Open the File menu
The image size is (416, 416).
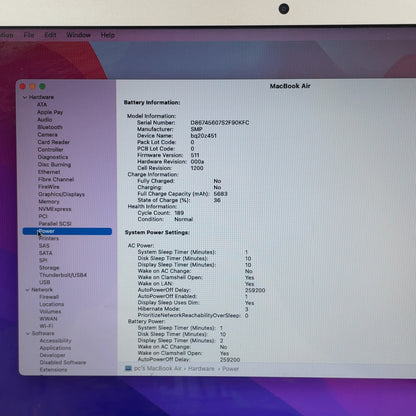point(29,35)
